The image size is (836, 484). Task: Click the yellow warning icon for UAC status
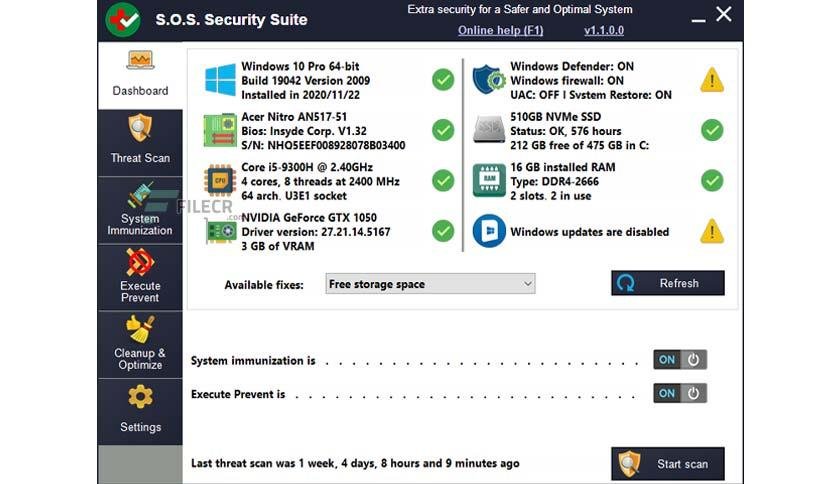pos(712,80)
